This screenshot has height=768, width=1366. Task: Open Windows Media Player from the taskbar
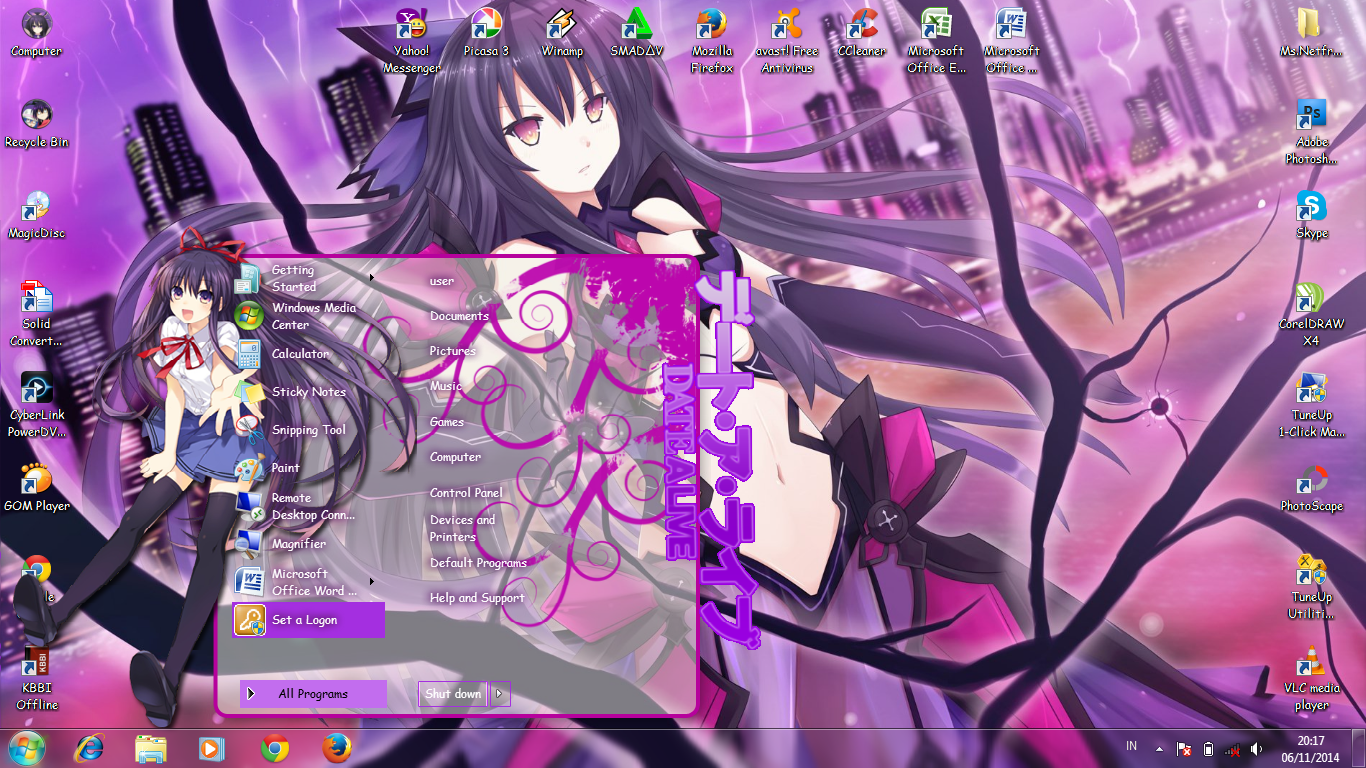pos(213,748)
